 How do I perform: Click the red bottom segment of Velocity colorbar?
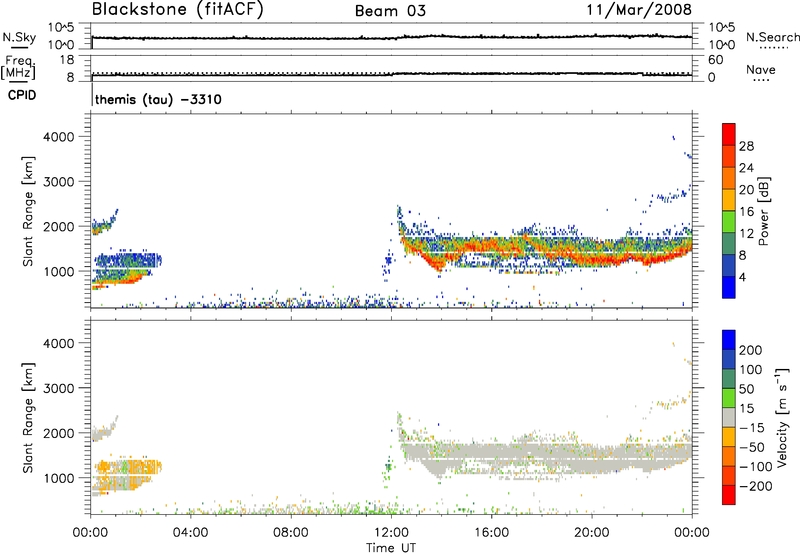pos(729,495)
